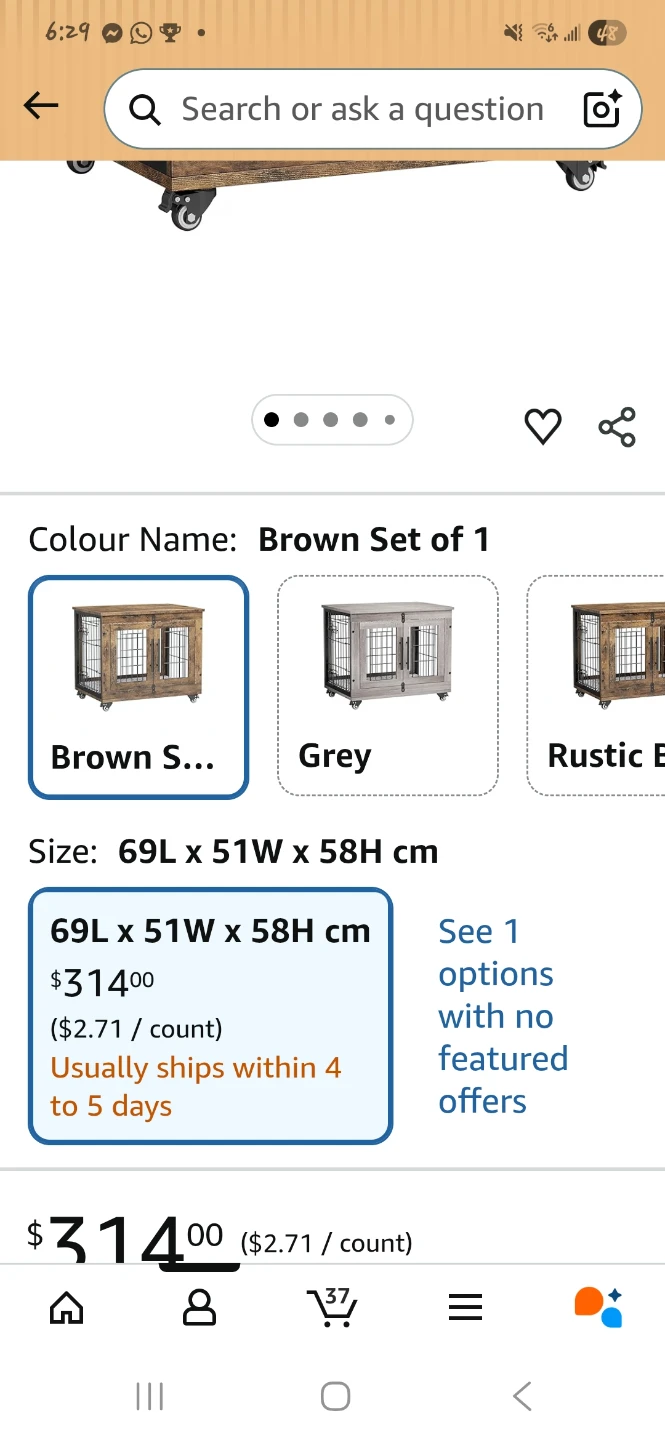
Task: Open the account profile tab
Action: 200,1307
